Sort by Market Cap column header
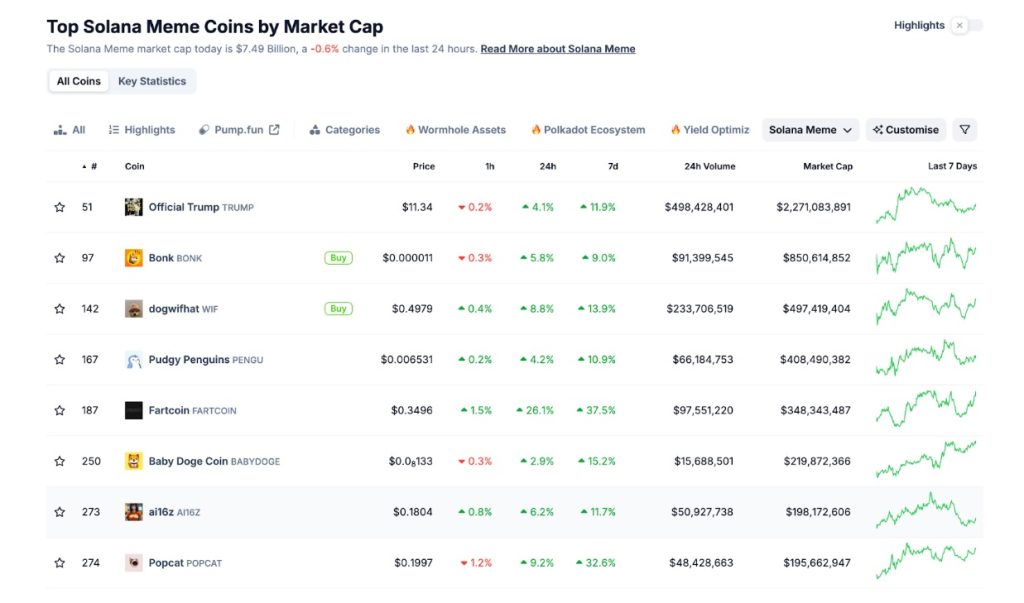This screenshot has width=1024, height=603. [x=827, y=167]
